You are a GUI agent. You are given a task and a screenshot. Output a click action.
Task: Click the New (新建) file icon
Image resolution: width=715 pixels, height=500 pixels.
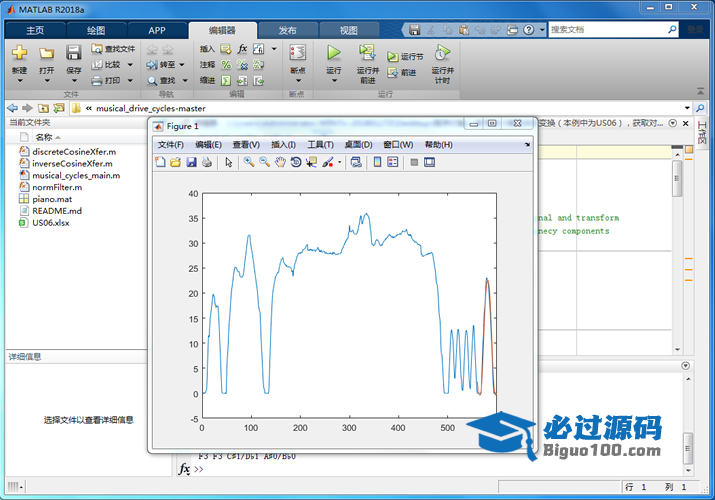[19, 53]
